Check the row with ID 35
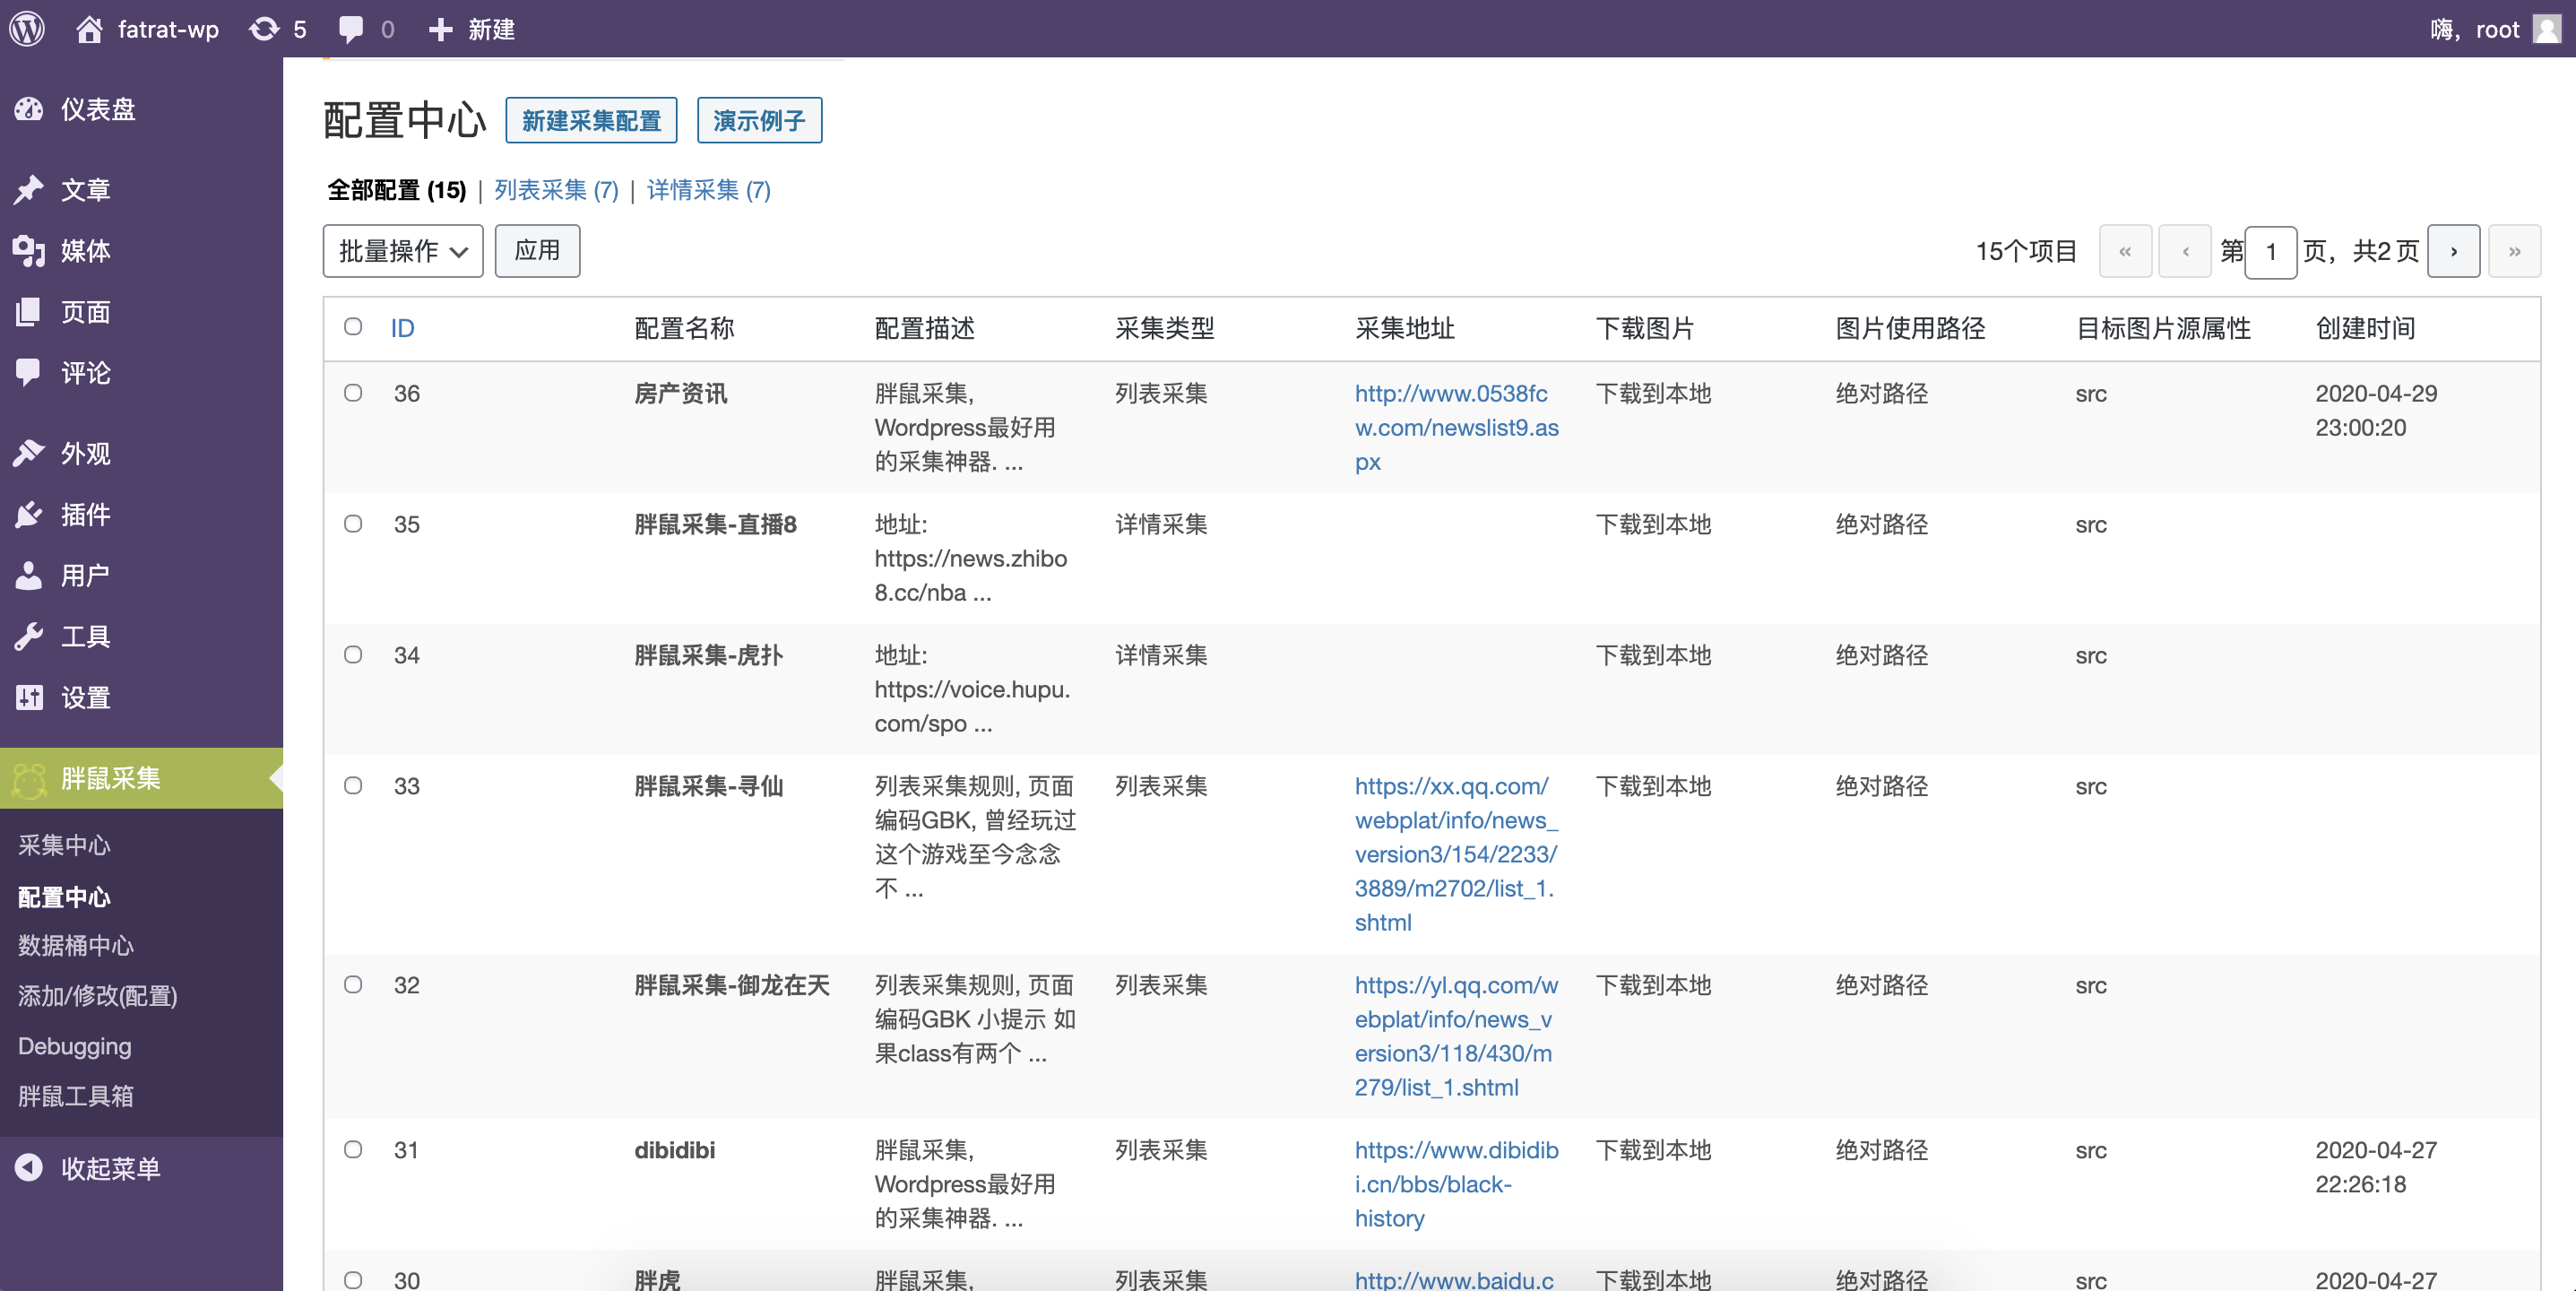Image resolution: width=2576 pixels, height=1291 pixels. pos(353,524)
